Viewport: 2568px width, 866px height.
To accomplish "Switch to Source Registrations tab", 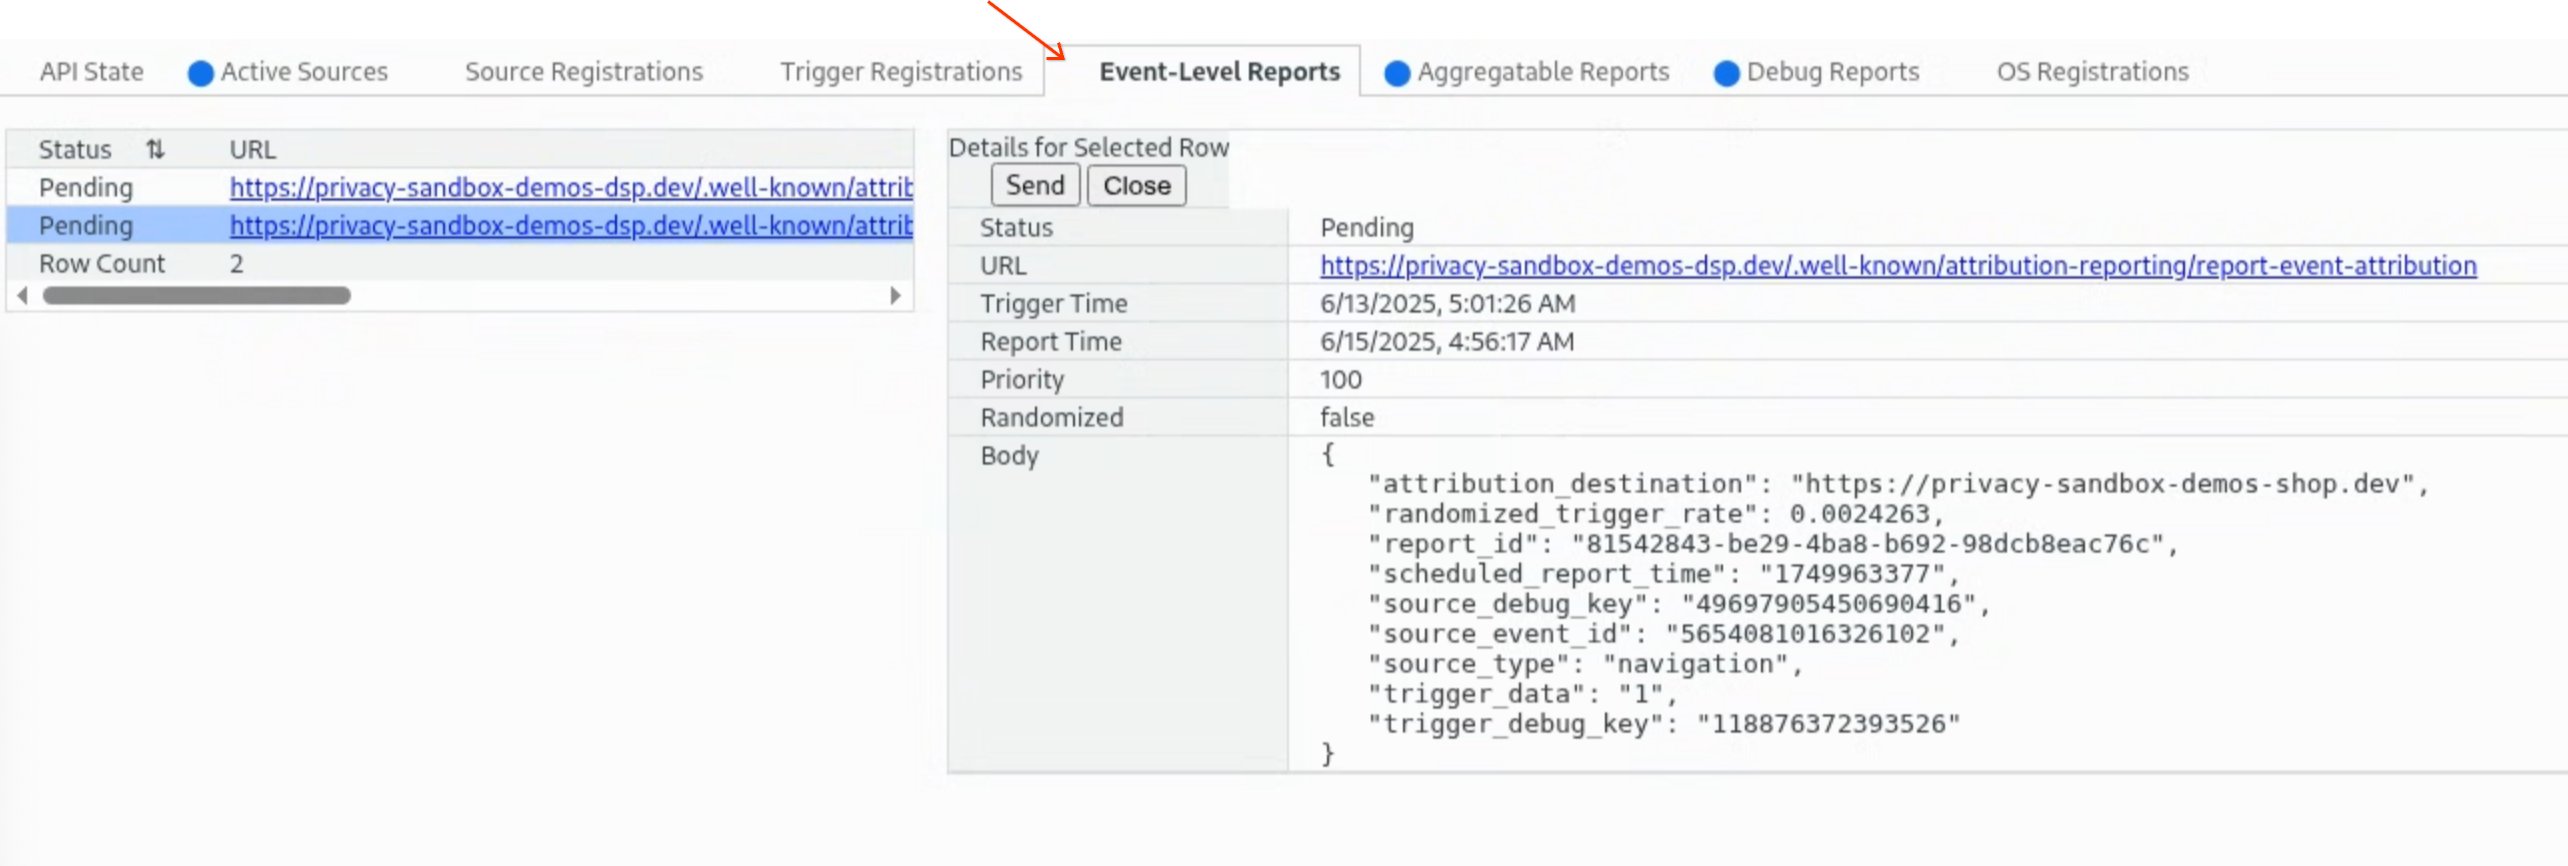I will click(x=583, y=72).
